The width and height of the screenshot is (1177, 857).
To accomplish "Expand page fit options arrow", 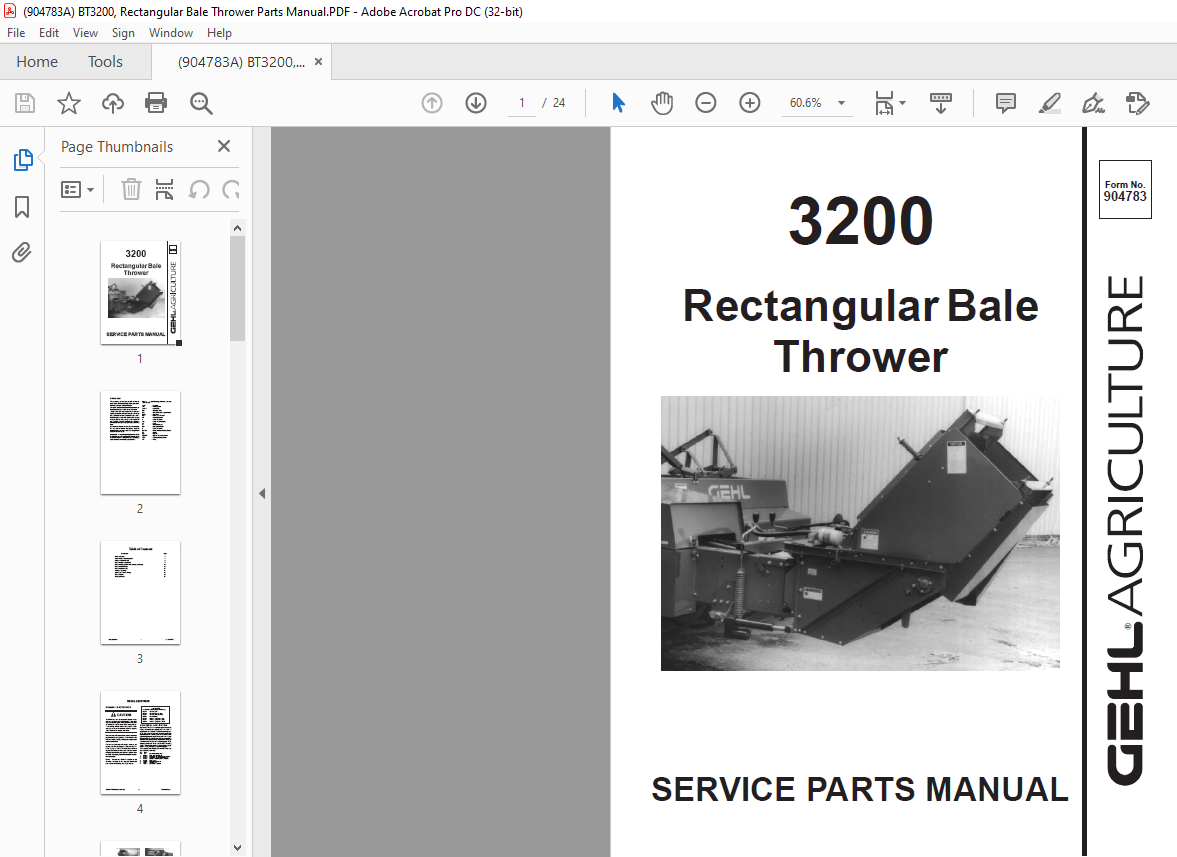I will pos(902,103).
